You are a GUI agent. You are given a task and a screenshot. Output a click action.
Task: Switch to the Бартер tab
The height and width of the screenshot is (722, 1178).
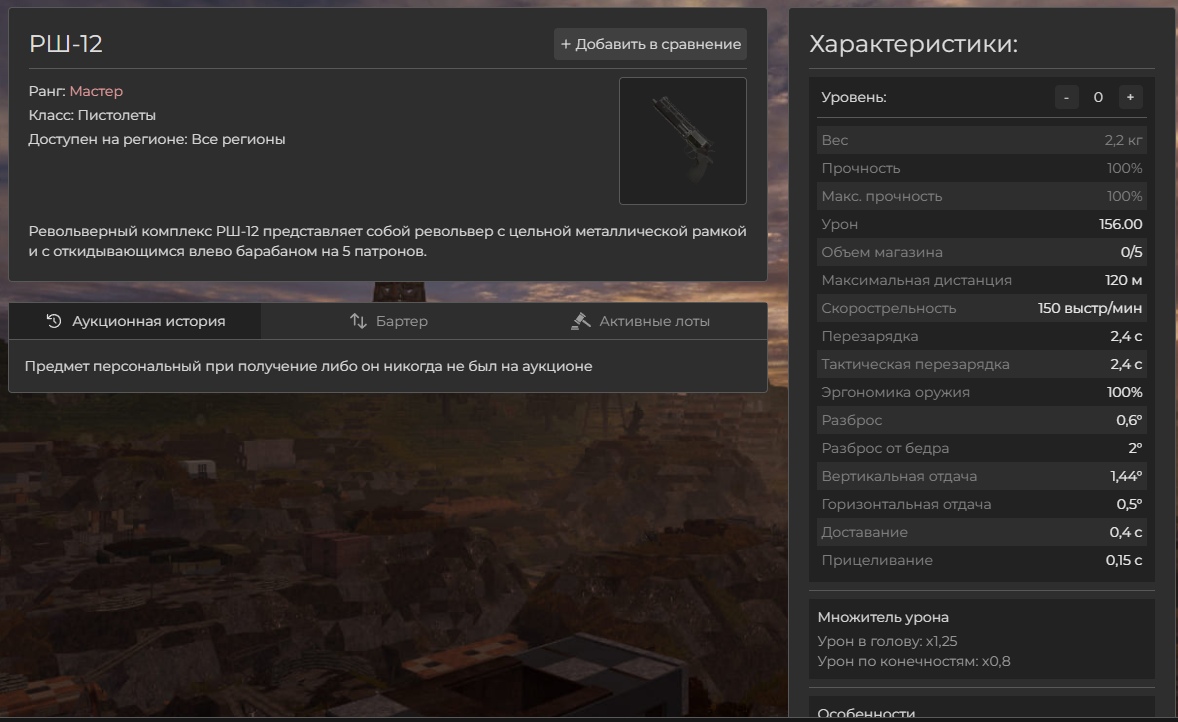tap(401, 321)
